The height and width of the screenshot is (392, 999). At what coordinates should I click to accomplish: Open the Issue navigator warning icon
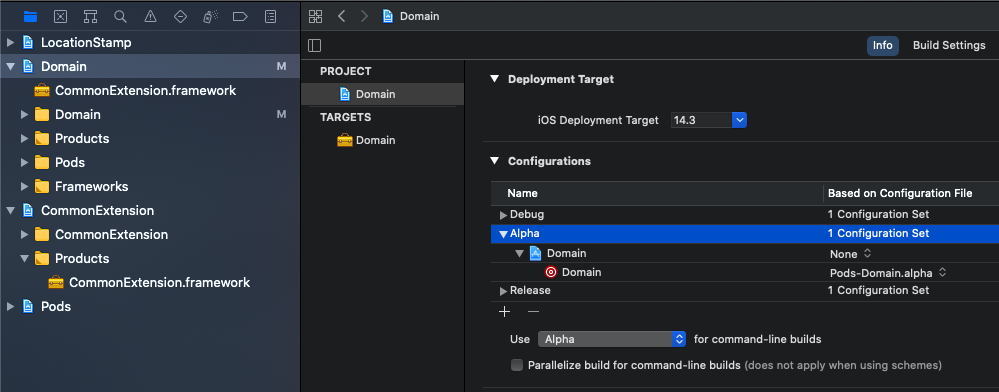click(150, 17)
